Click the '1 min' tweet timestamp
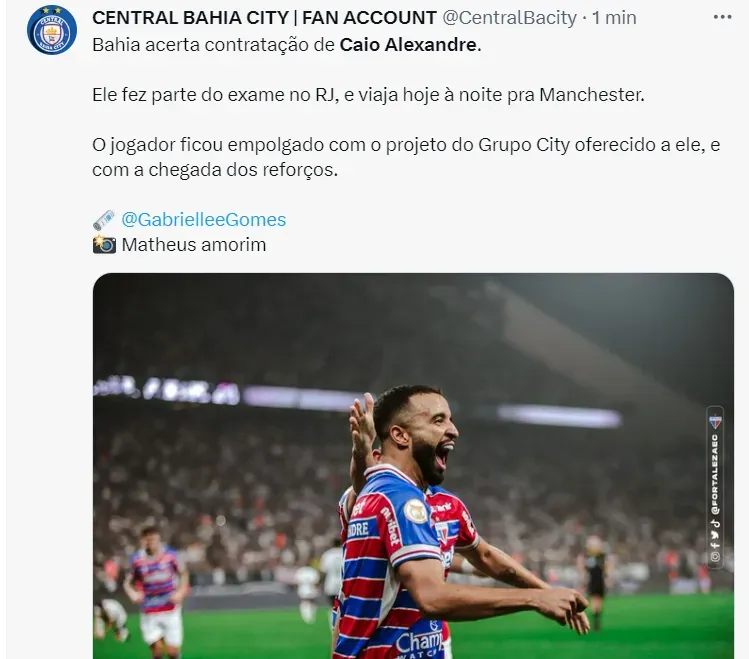 tap(613, 18)
